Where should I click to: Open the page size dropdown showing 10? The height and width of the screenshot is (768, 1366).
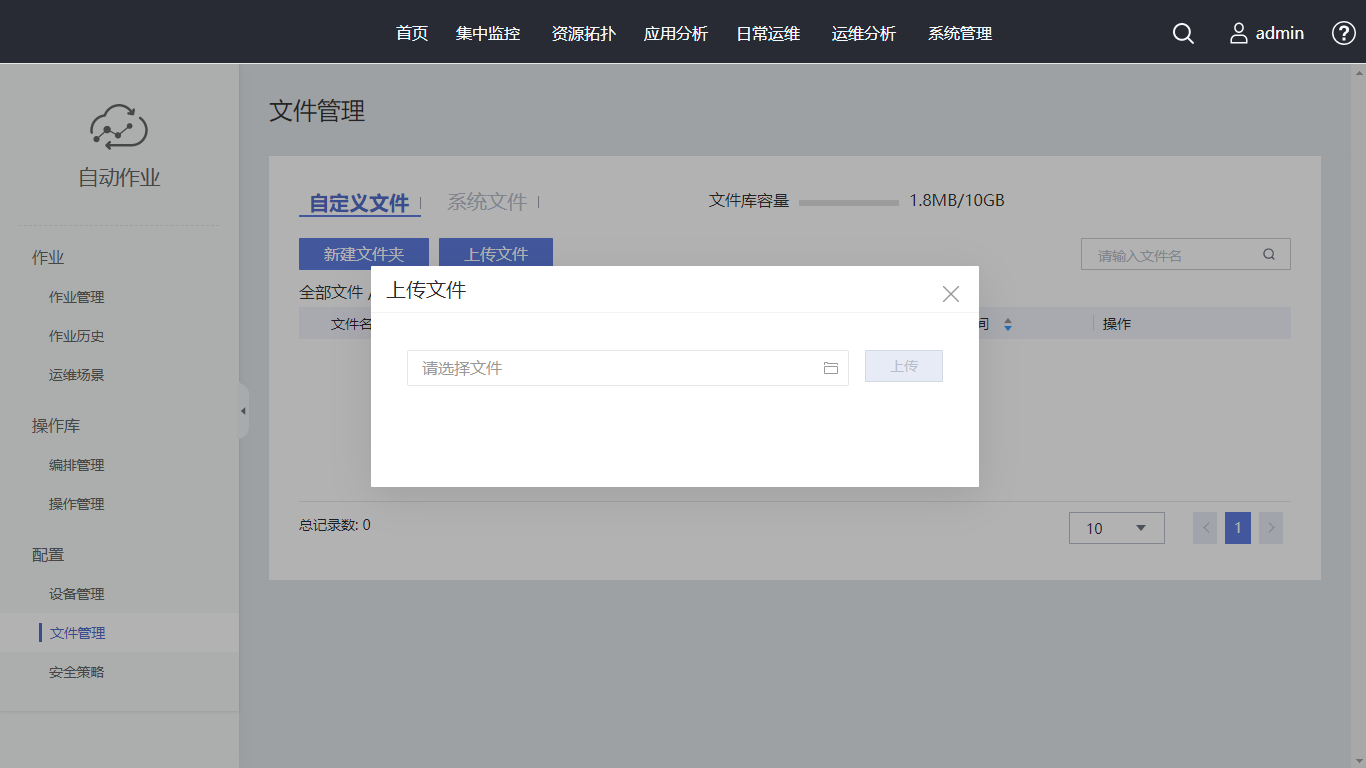[x=1116, y=528]
